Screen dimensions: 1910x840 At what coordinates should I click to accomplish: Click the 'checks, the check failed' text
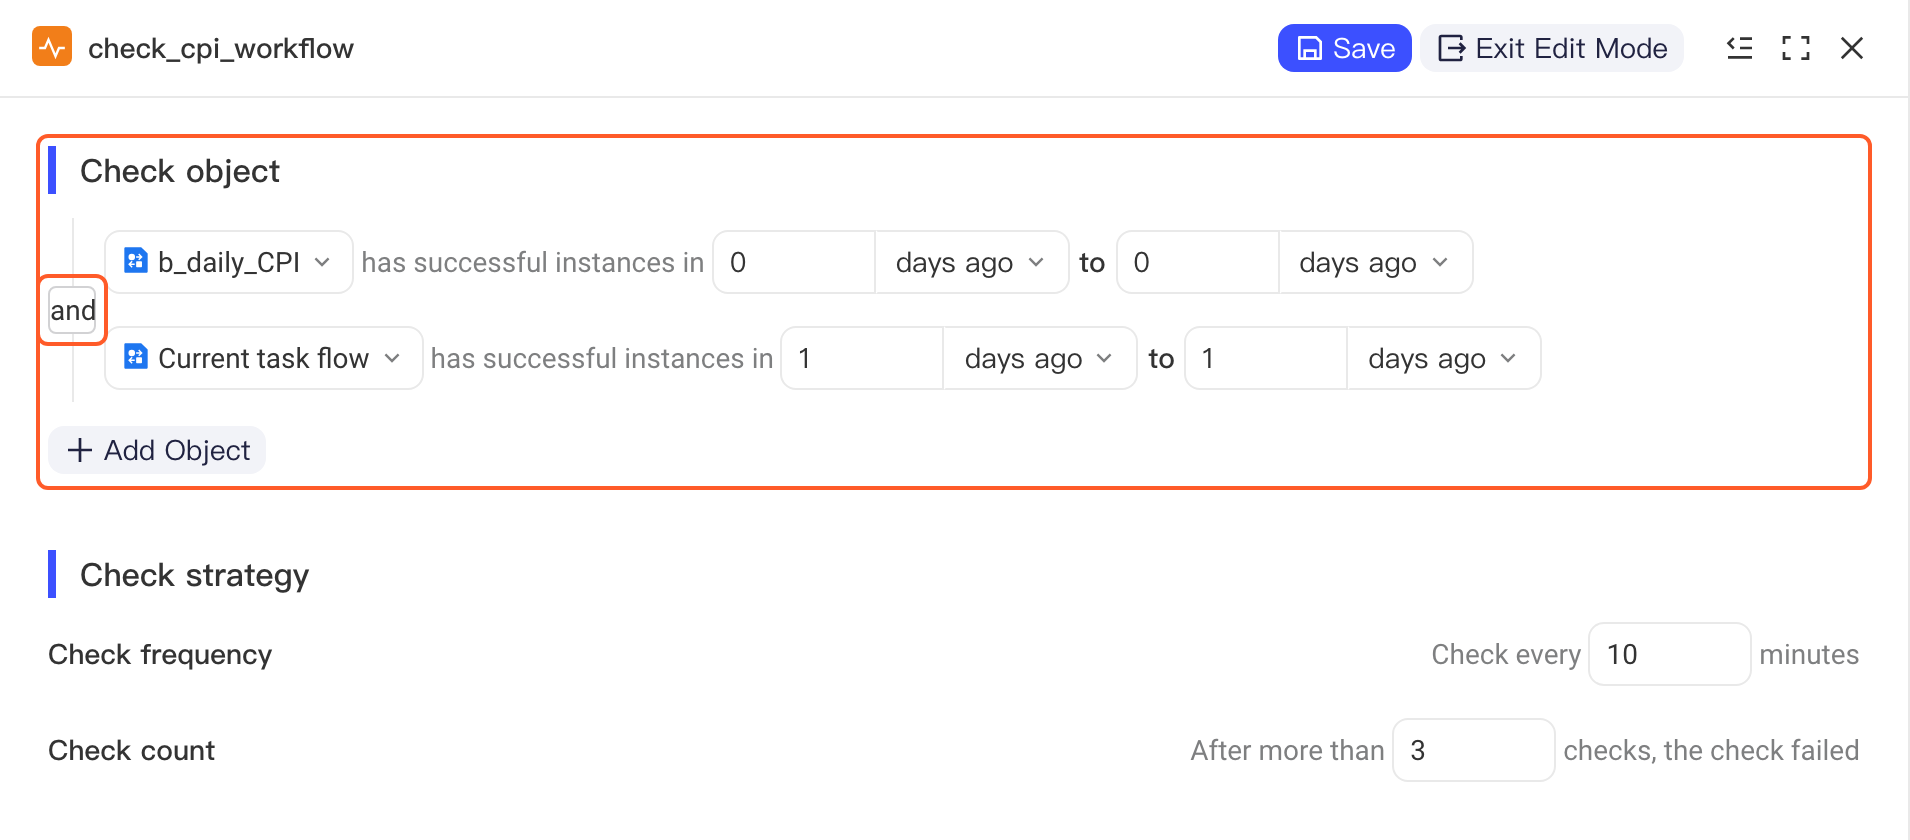point(1711,750)
